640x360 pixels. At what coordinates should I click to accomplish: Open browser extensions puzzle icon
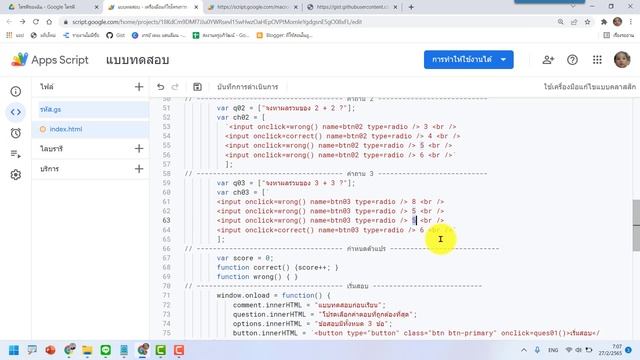point(604,22)
